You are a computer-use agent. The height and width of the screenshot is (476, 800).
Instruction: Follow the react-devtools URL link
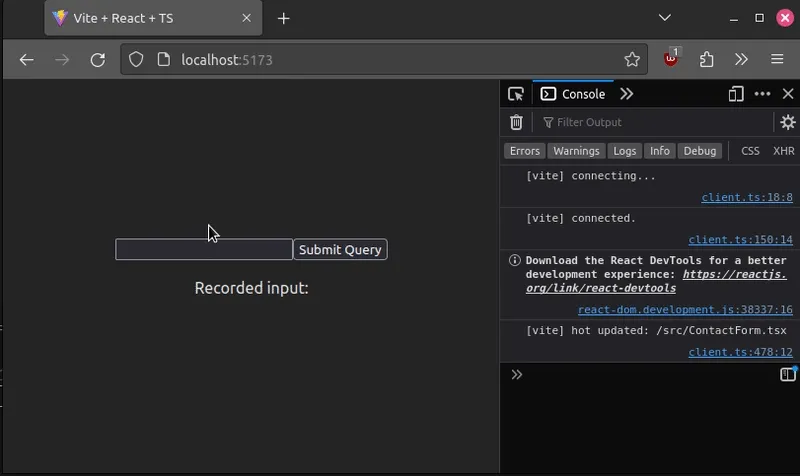pyautogui.click(x=656, y=281)
